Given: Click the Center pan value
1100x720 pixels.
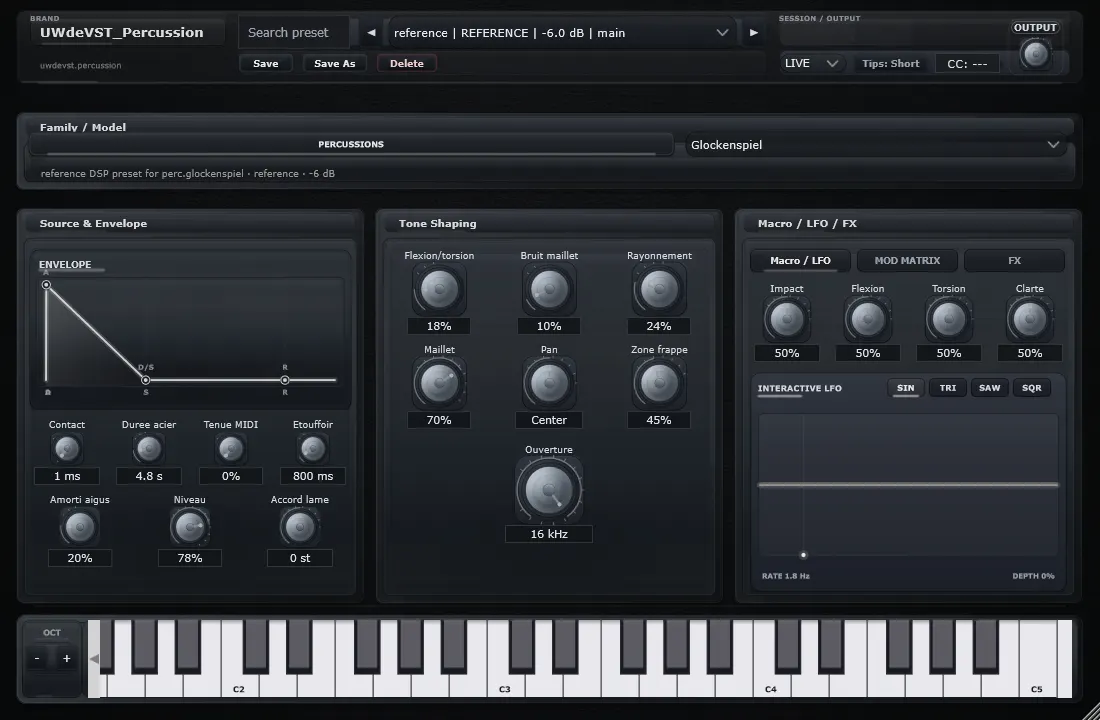Looking at the screenshot, I should coord(549,420).
